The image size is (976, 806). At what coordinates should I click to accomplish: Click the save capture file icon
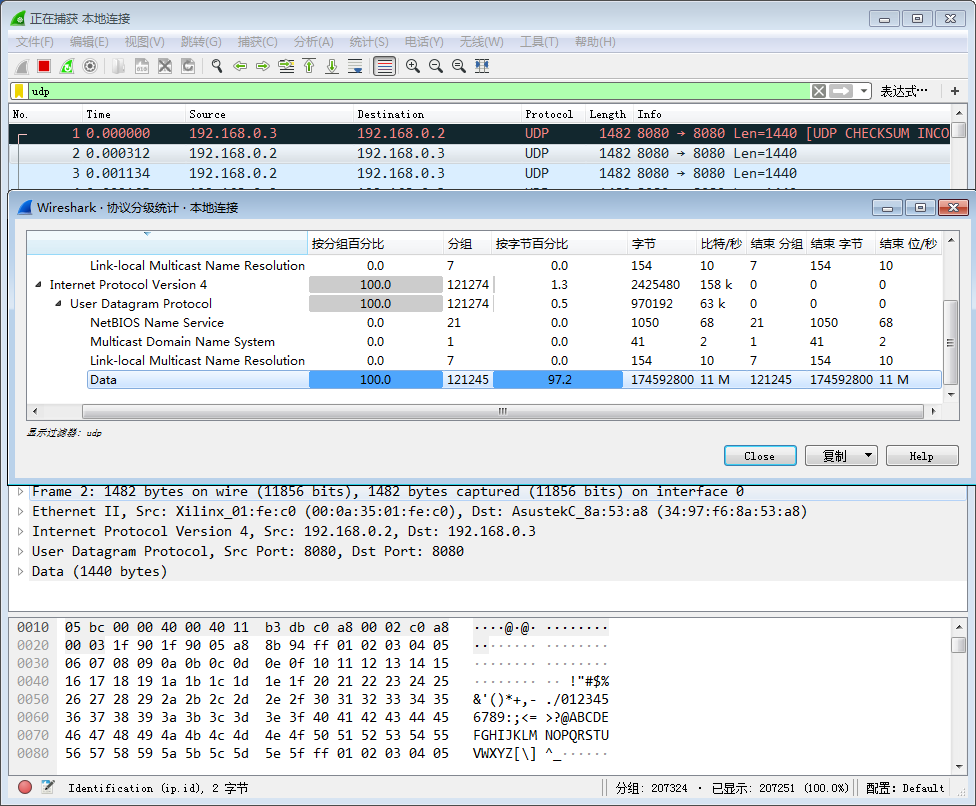point(142,66)
